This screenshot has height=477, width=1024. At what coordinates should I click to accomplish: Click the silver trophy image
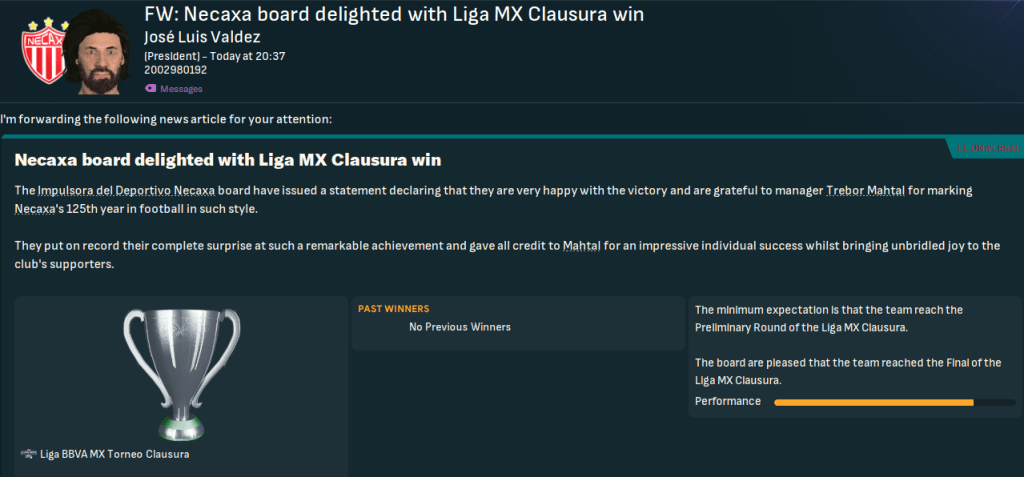click(181, 370)
